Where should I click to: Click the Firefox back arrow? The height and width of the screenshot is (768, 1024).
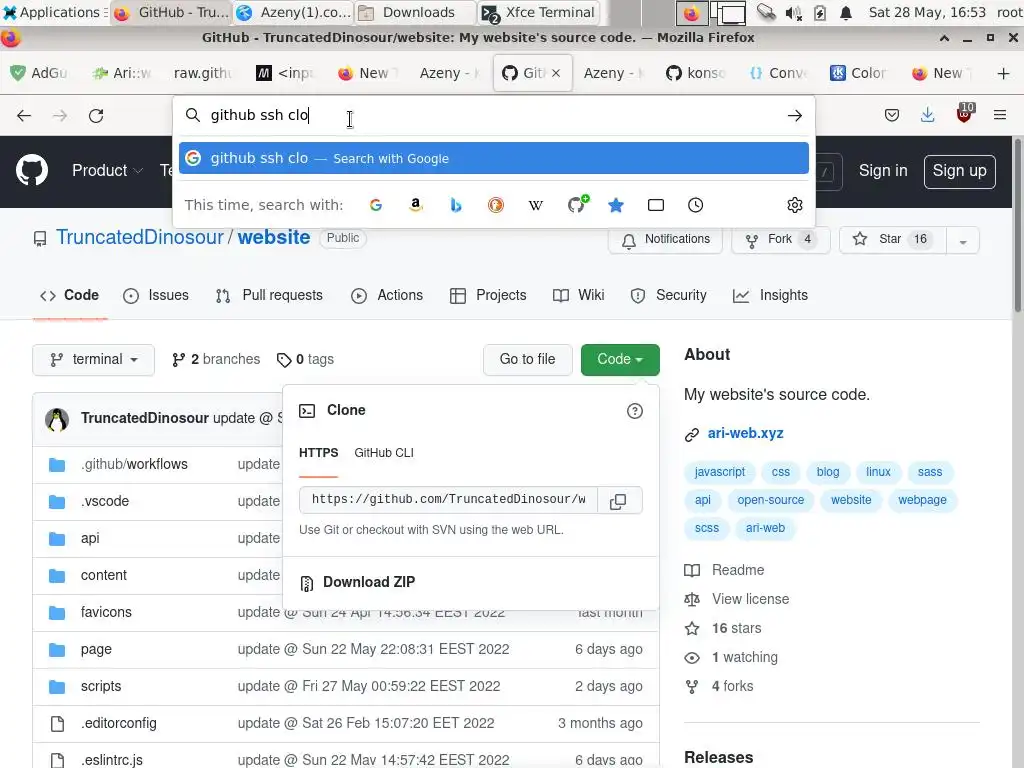(x=24, y=116)
